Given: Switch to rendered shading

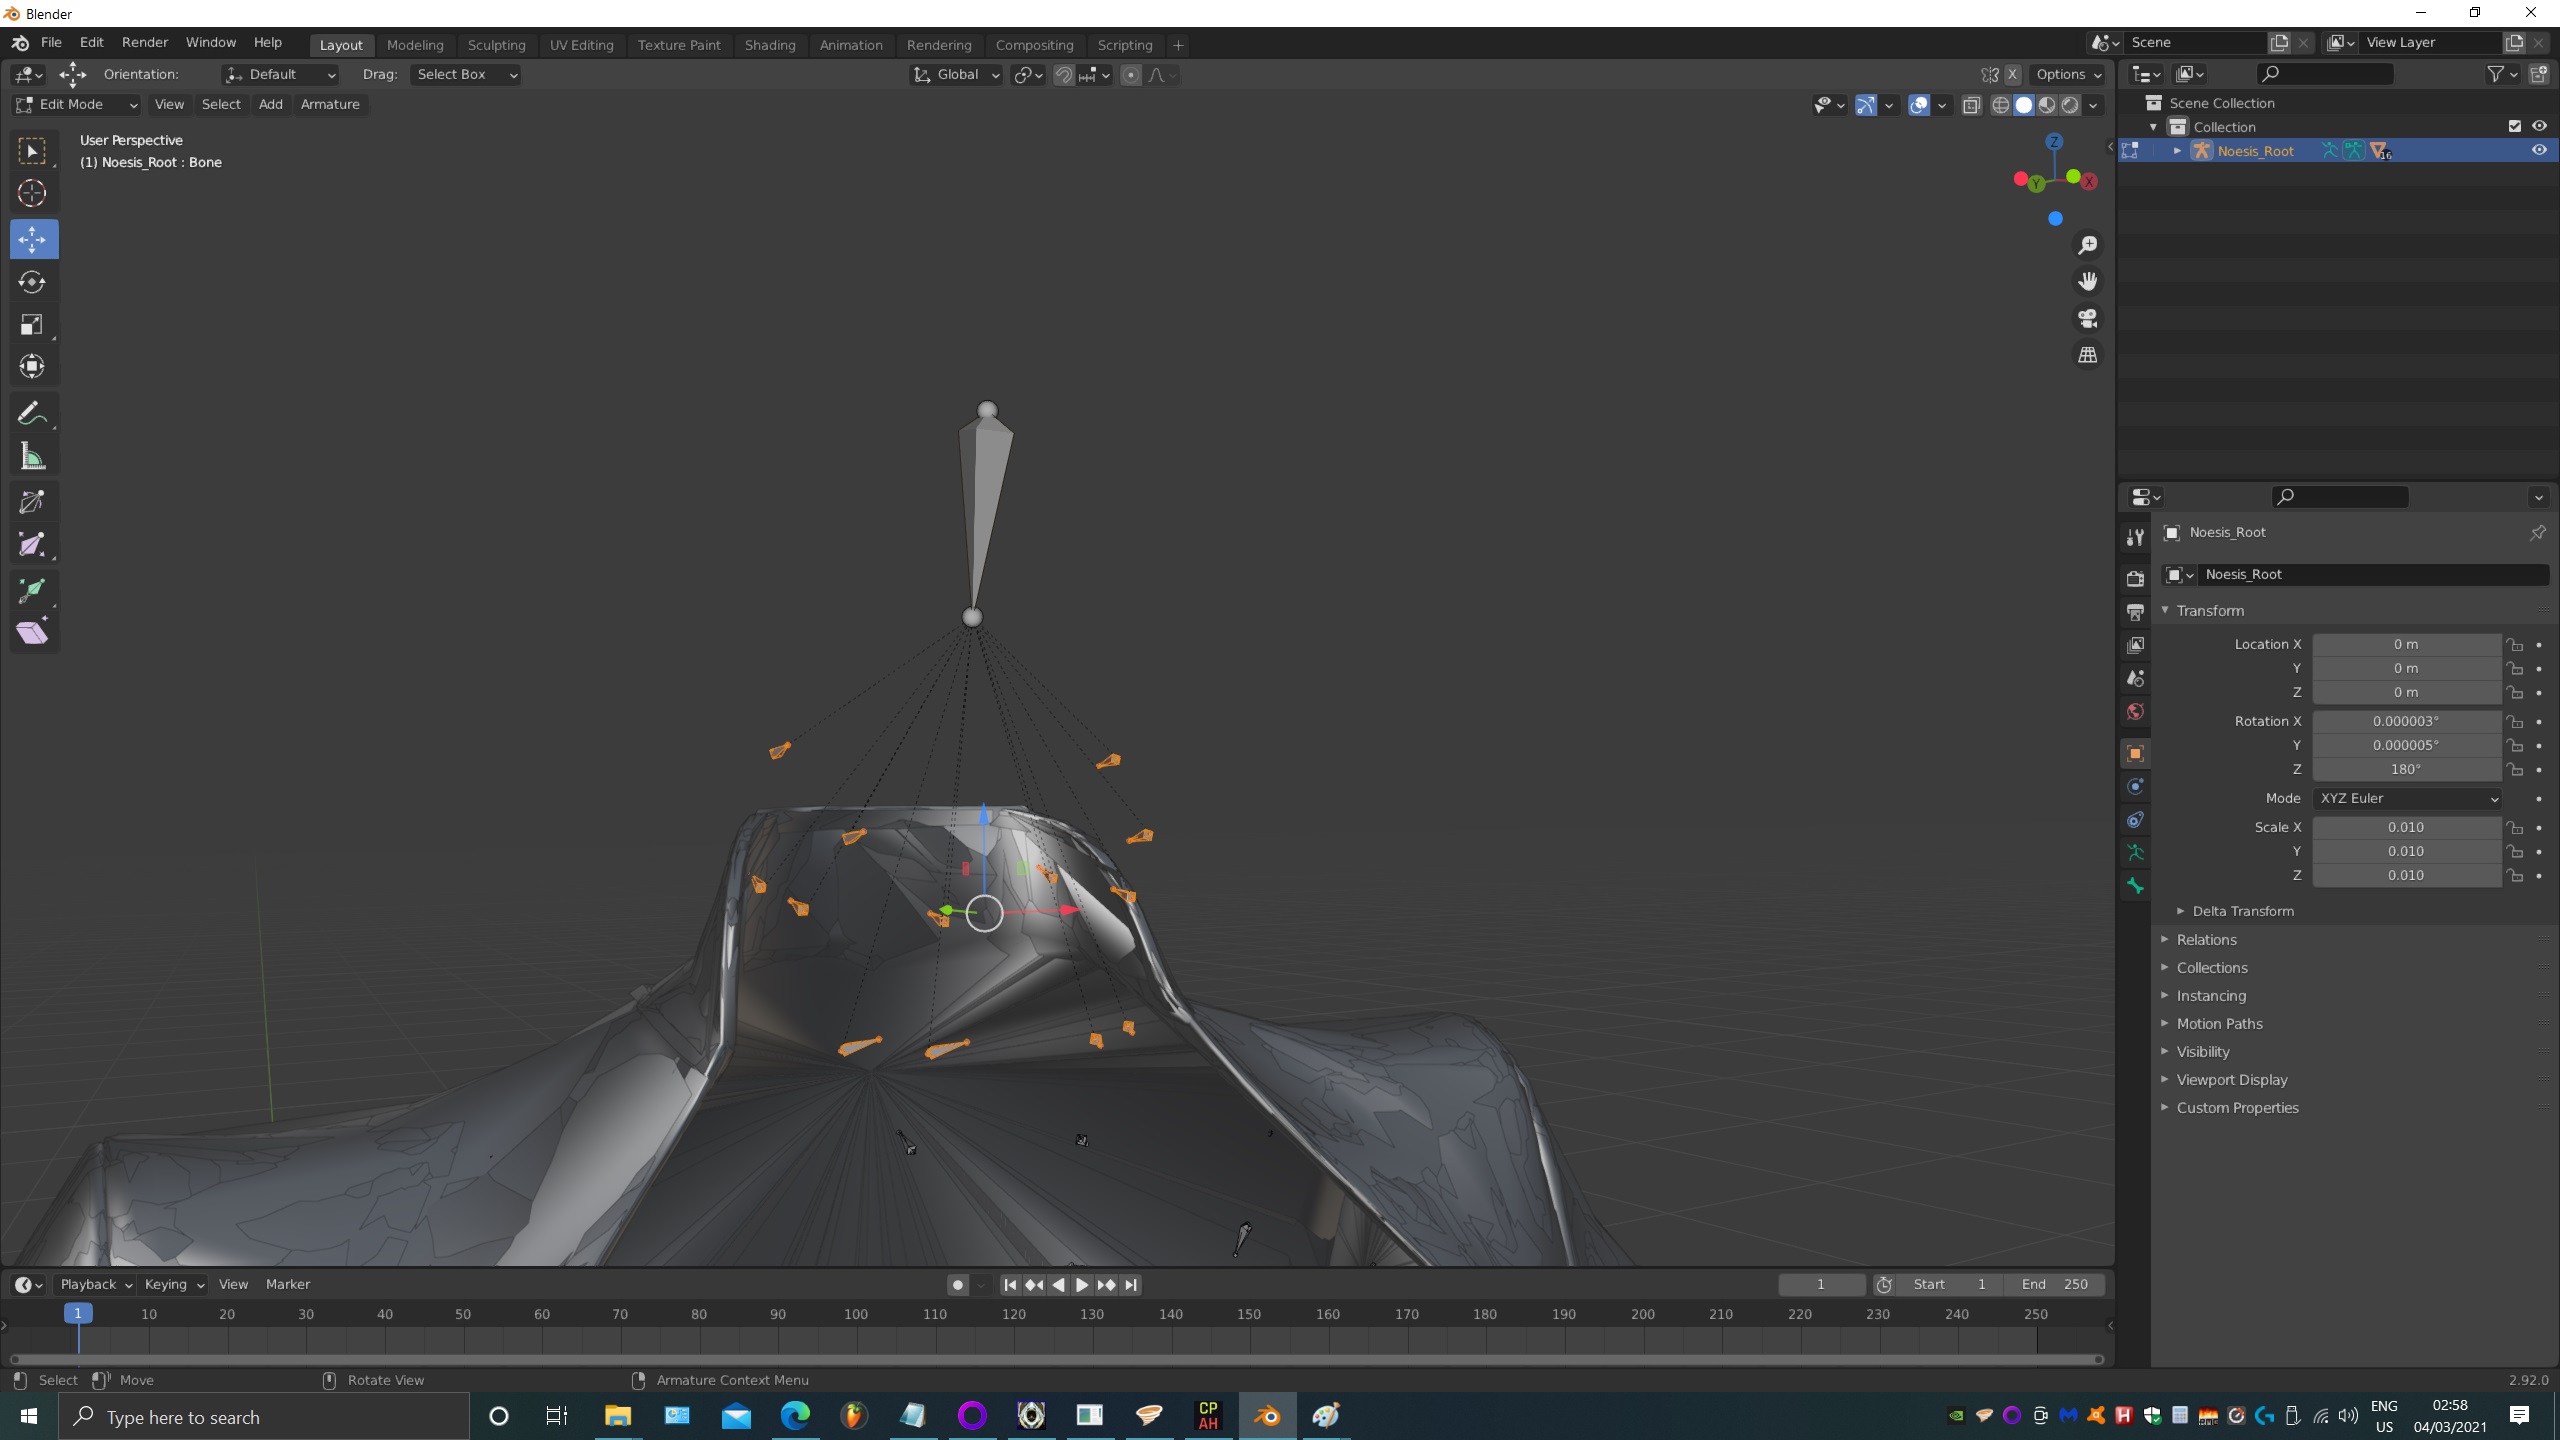Looking at the screenshot, I should pyautogui.click(x=2070, y=105).
